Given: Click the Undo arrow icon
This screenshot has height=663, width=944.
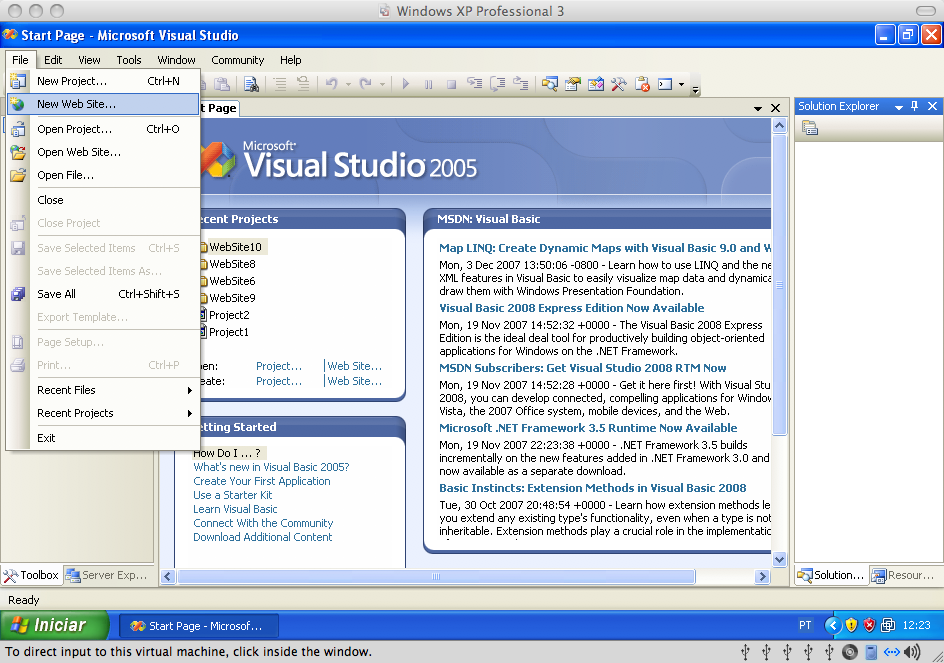Looking at the screenshot, I should tap(332, 84).
